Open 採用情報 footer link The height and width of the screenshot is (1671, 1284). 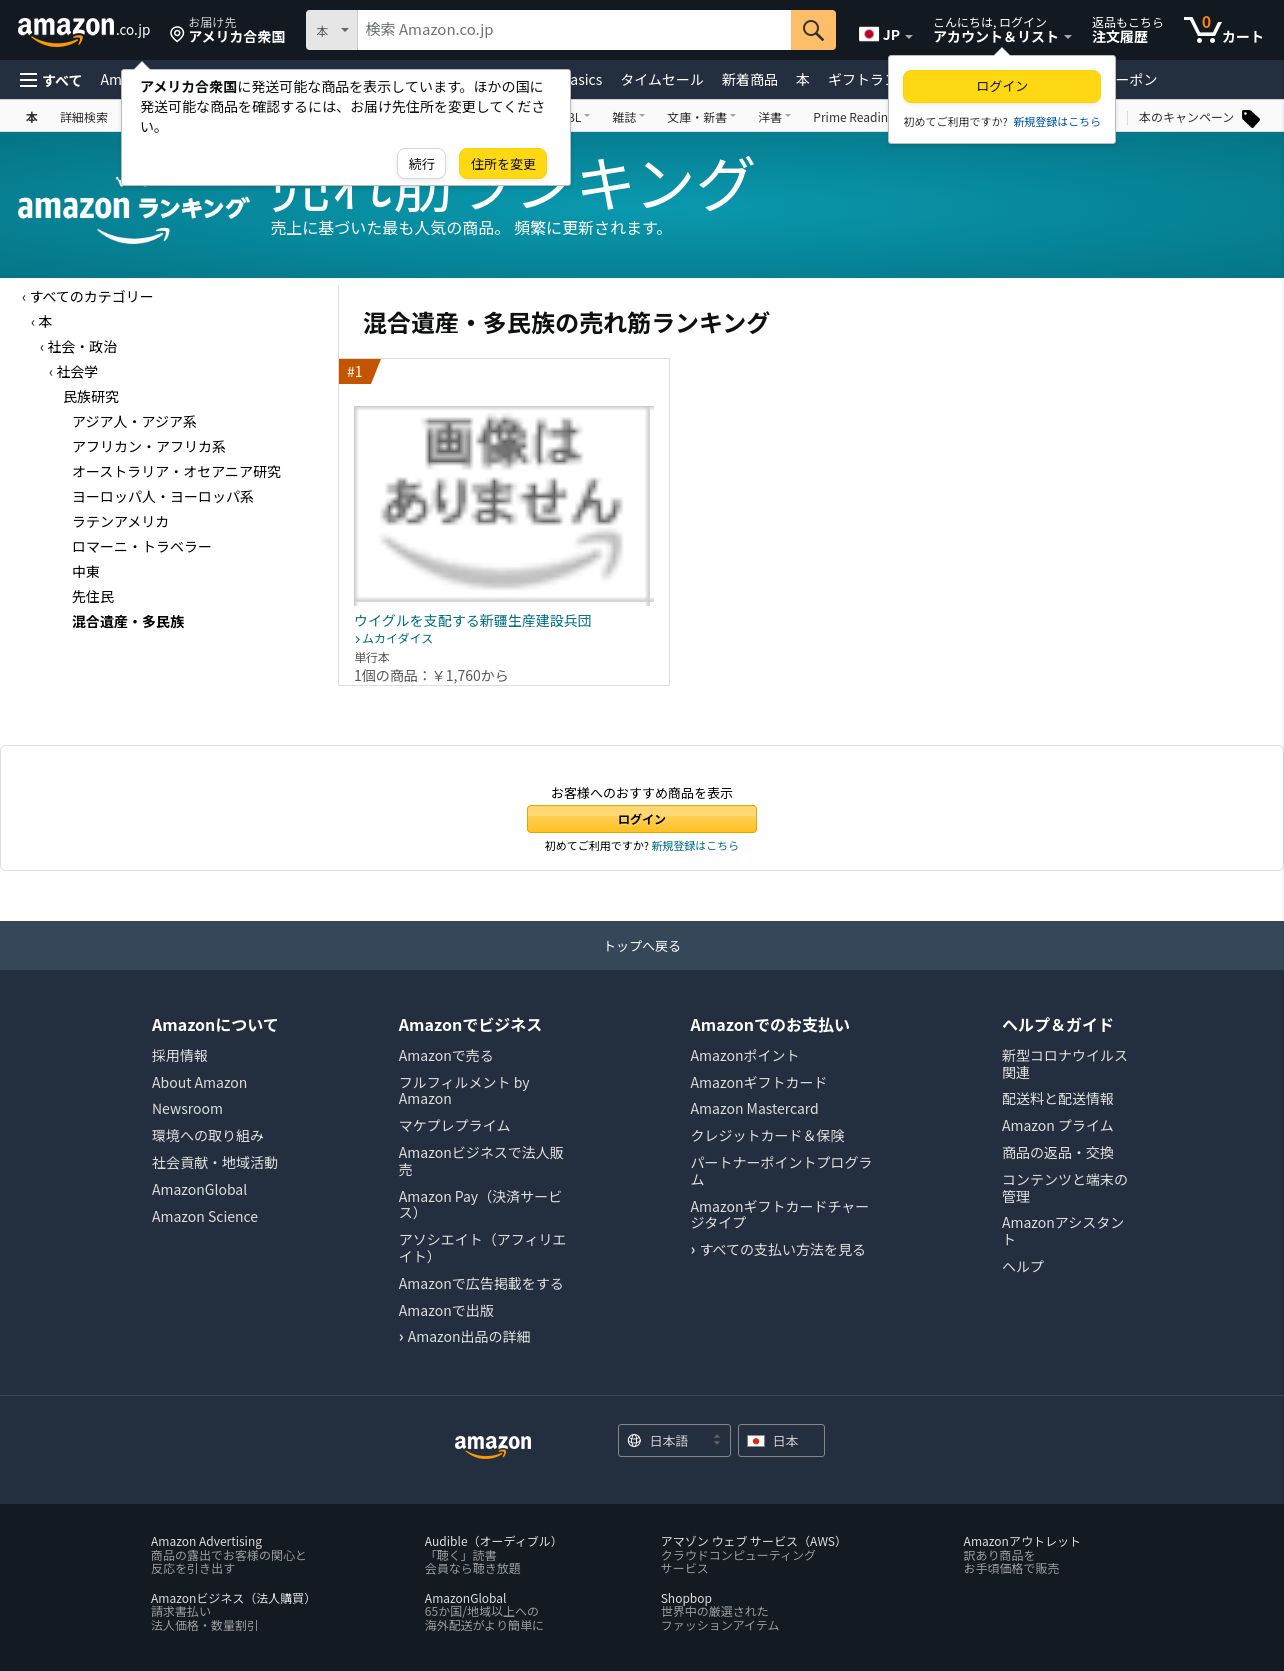(x=180, y=1056)
